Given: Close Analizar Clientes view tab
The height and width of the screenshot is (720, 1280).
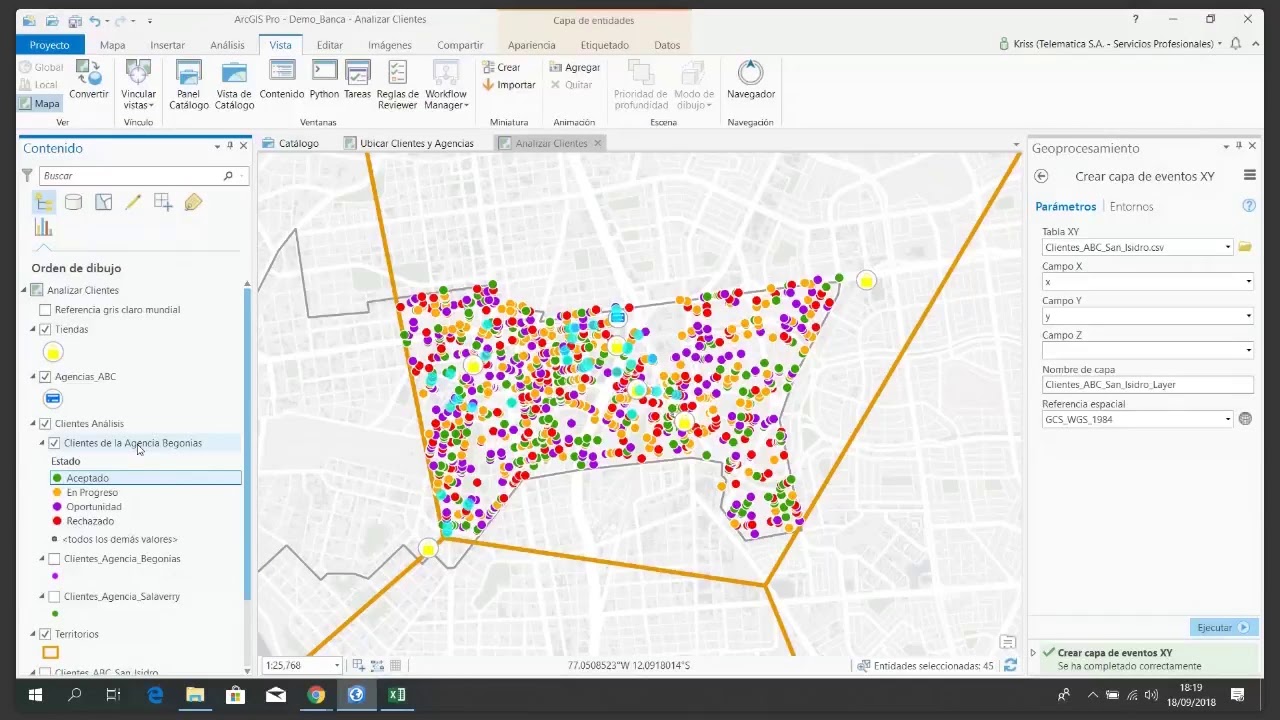Looking at the screenshot, I should coord(598,143).
